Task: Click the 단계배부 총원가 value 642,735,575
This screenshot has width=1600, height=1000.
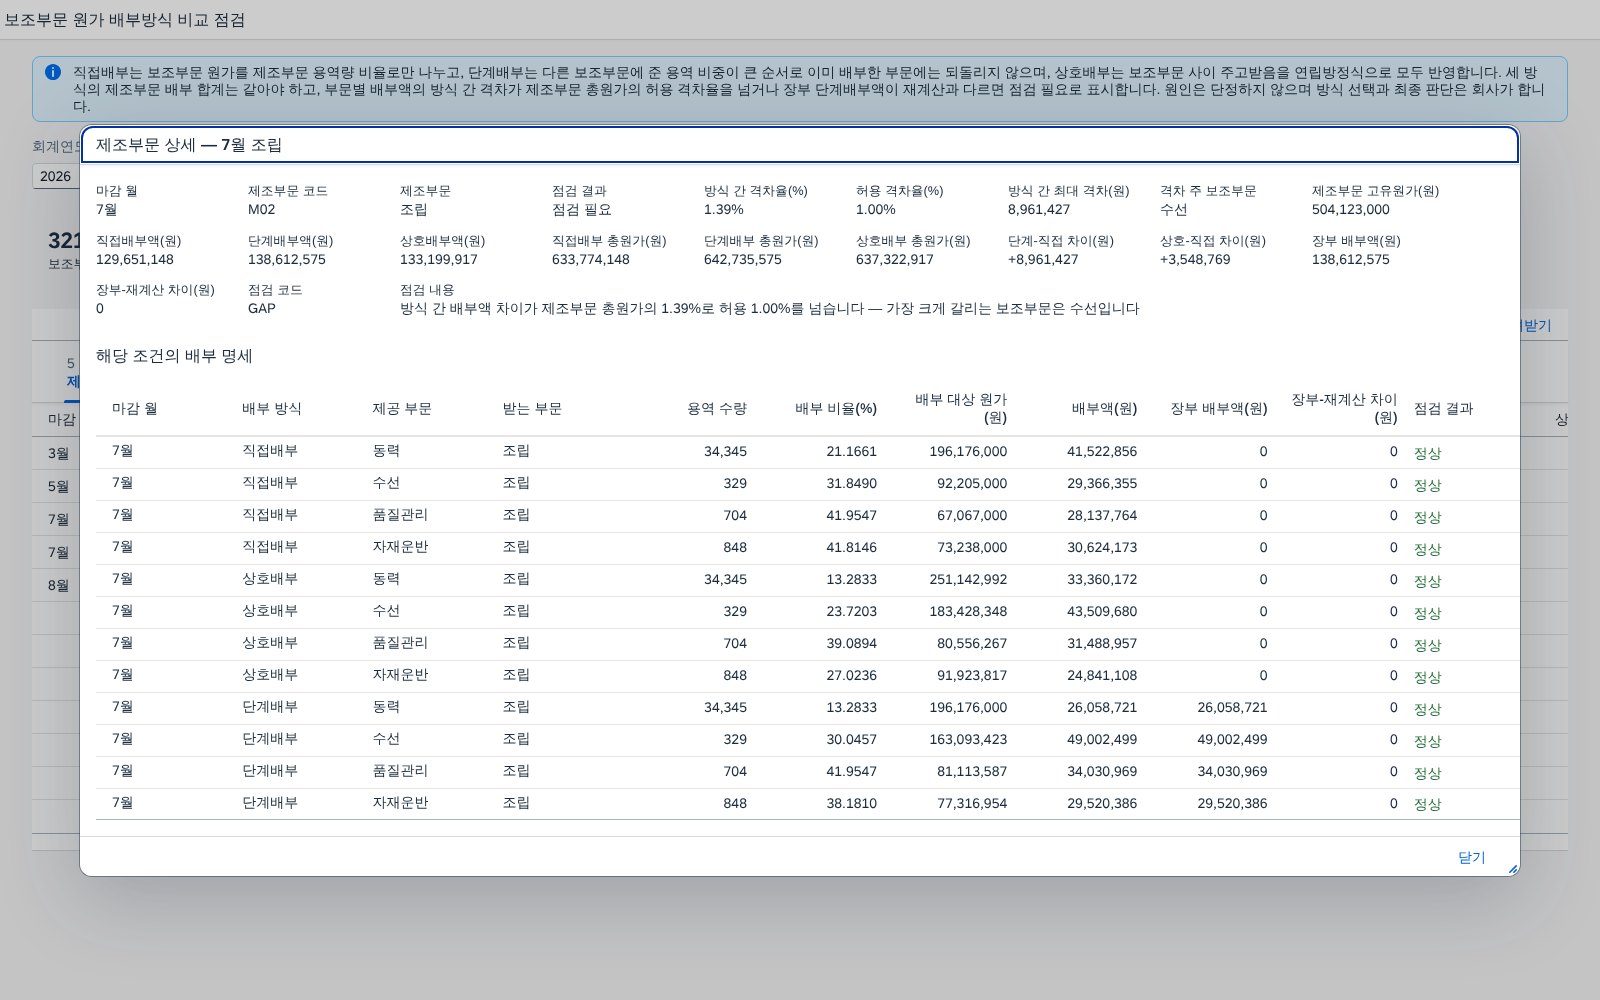Action: [x=743, y=260]
